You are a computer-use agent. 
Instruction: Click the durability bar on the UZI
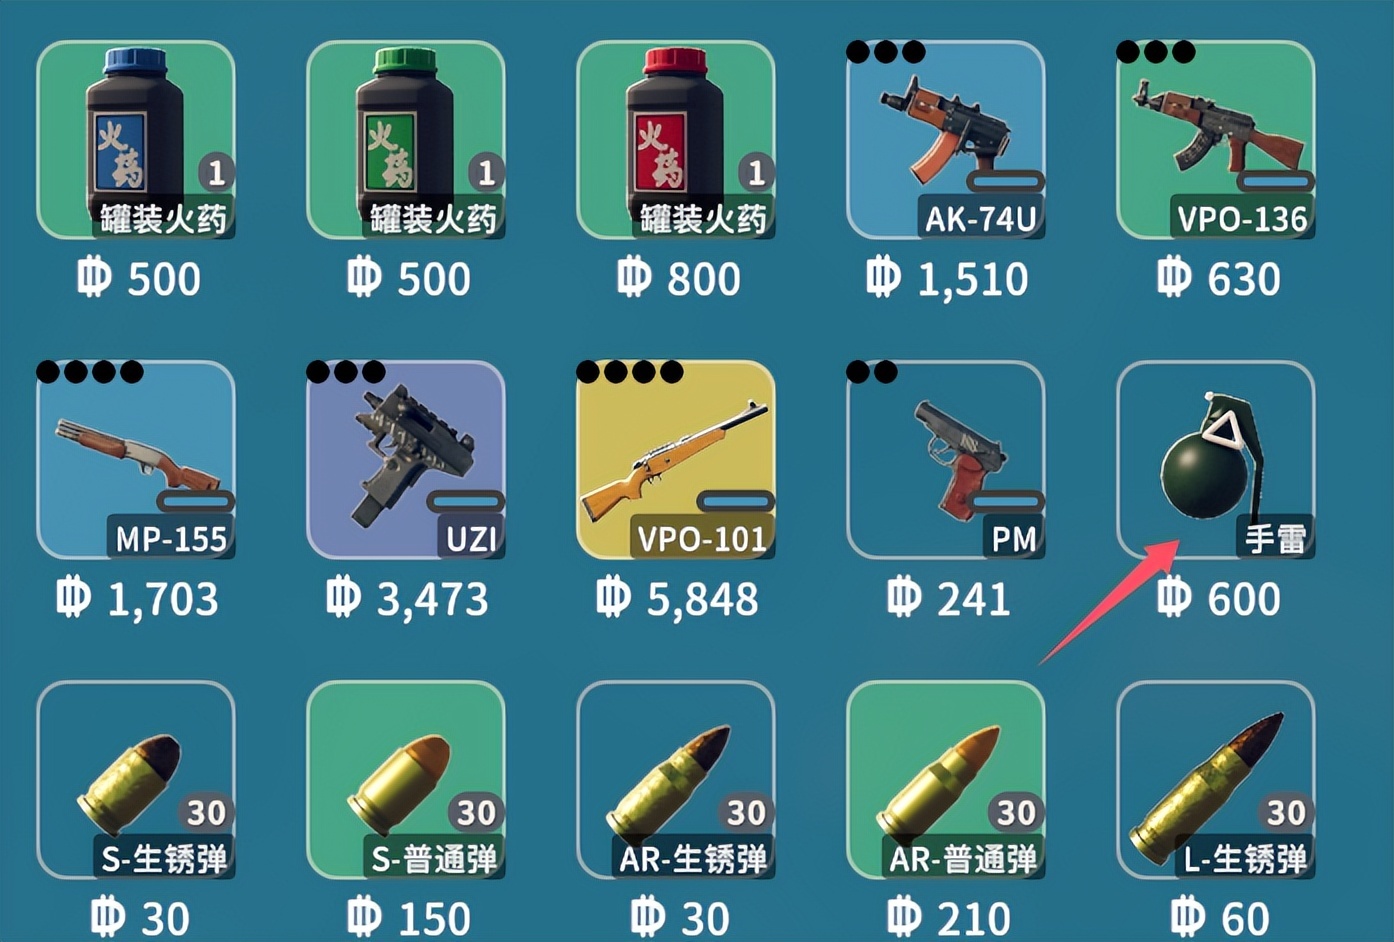pyautogui.click(x=466, y=501)
